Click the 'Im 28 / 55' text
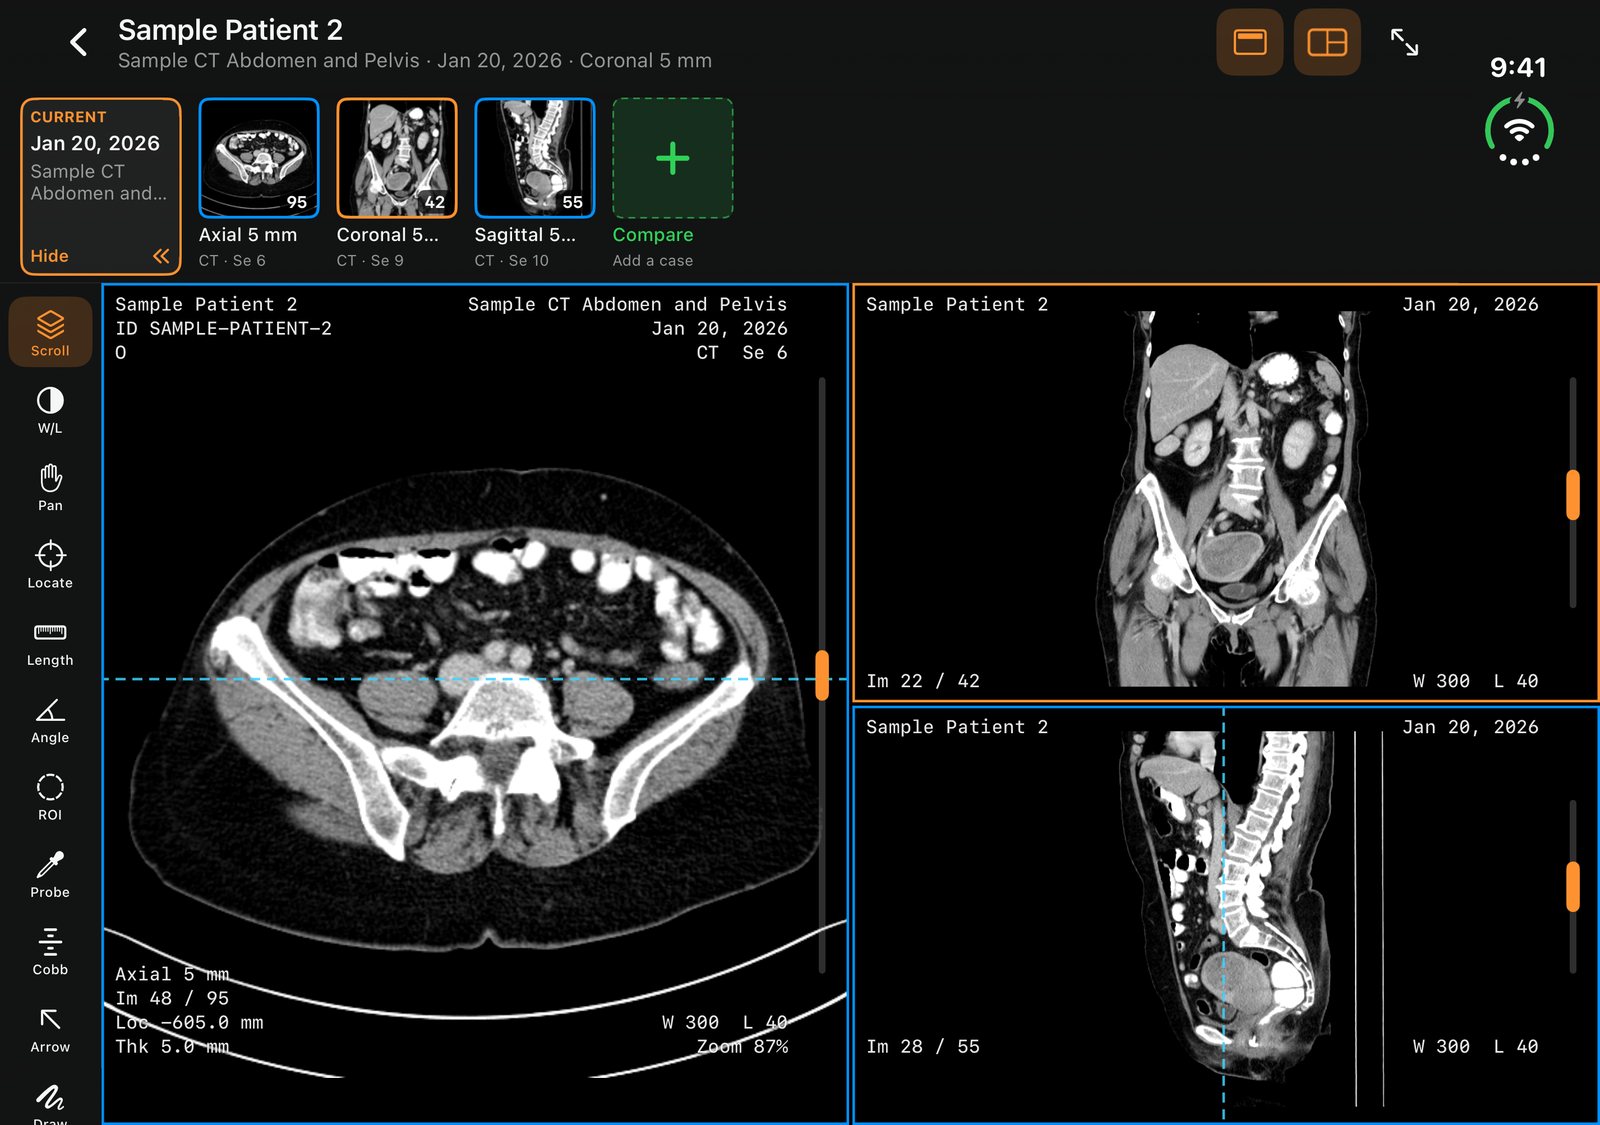 (x=923, y=1047)
